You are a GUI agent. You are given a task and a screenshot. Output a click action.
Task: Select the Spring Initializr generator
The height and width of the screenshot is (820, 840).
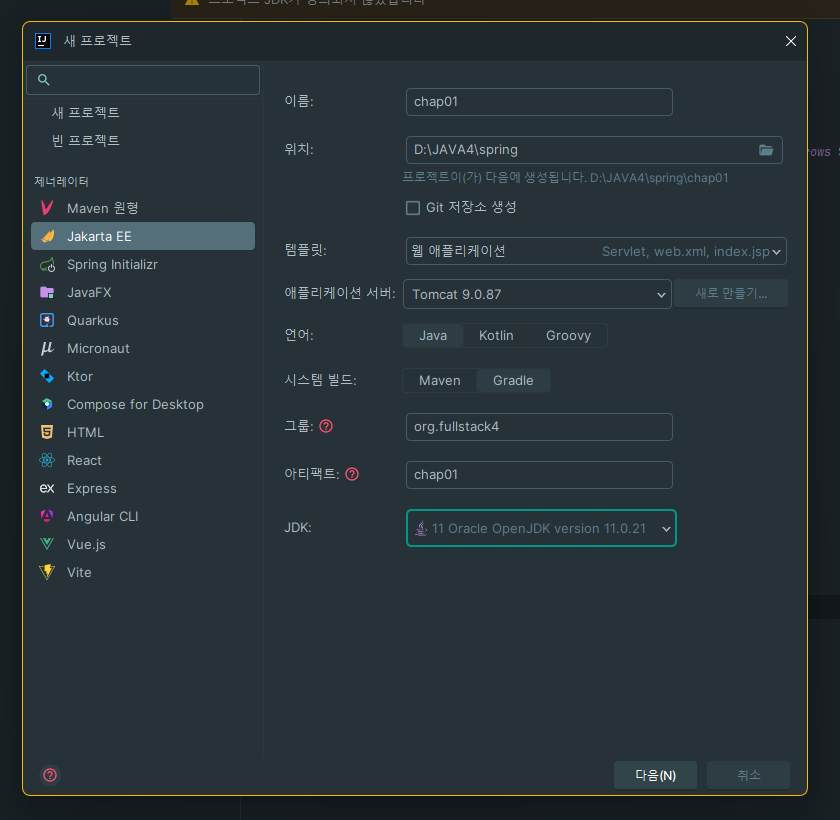(x=143, y=265)
